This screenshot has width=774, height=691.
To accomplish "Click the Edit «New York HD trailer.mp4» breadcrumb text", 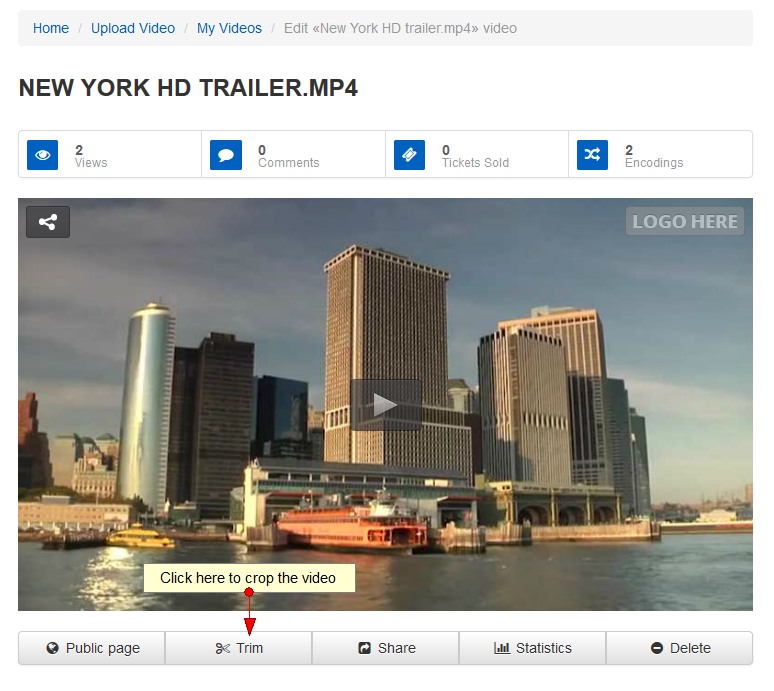I will tap(400, 28).
